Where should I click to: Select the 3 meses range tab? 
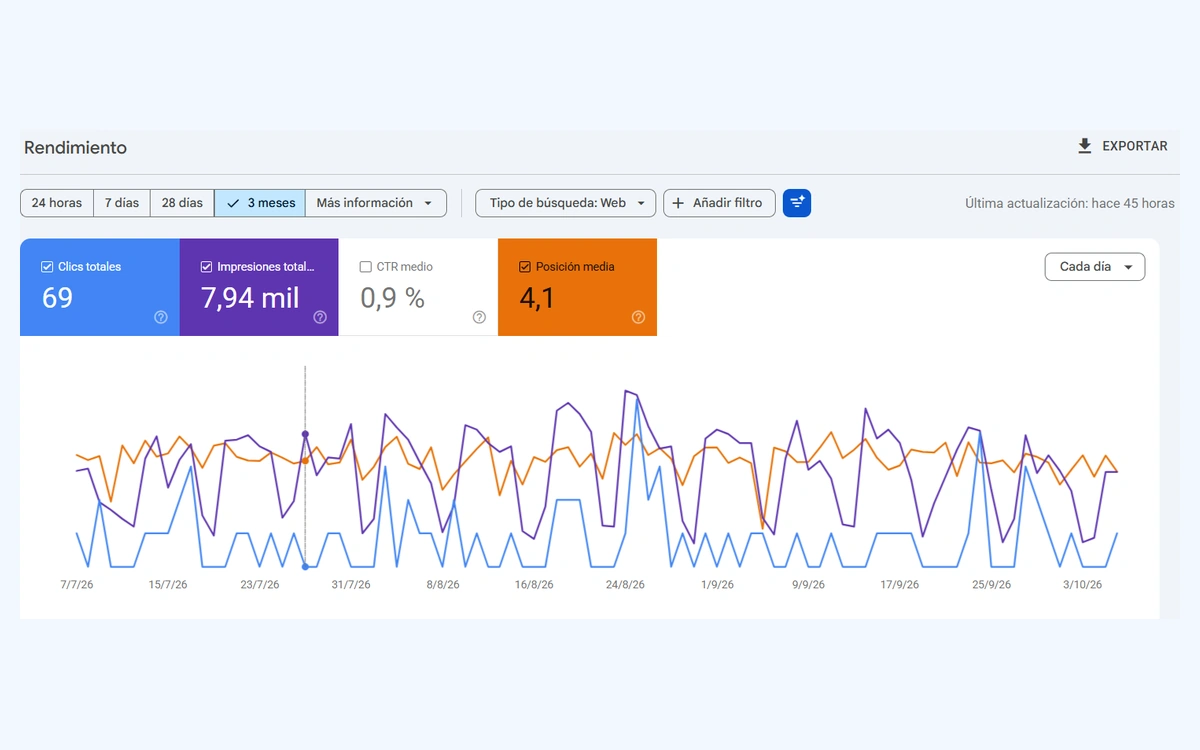click(260, 203)
